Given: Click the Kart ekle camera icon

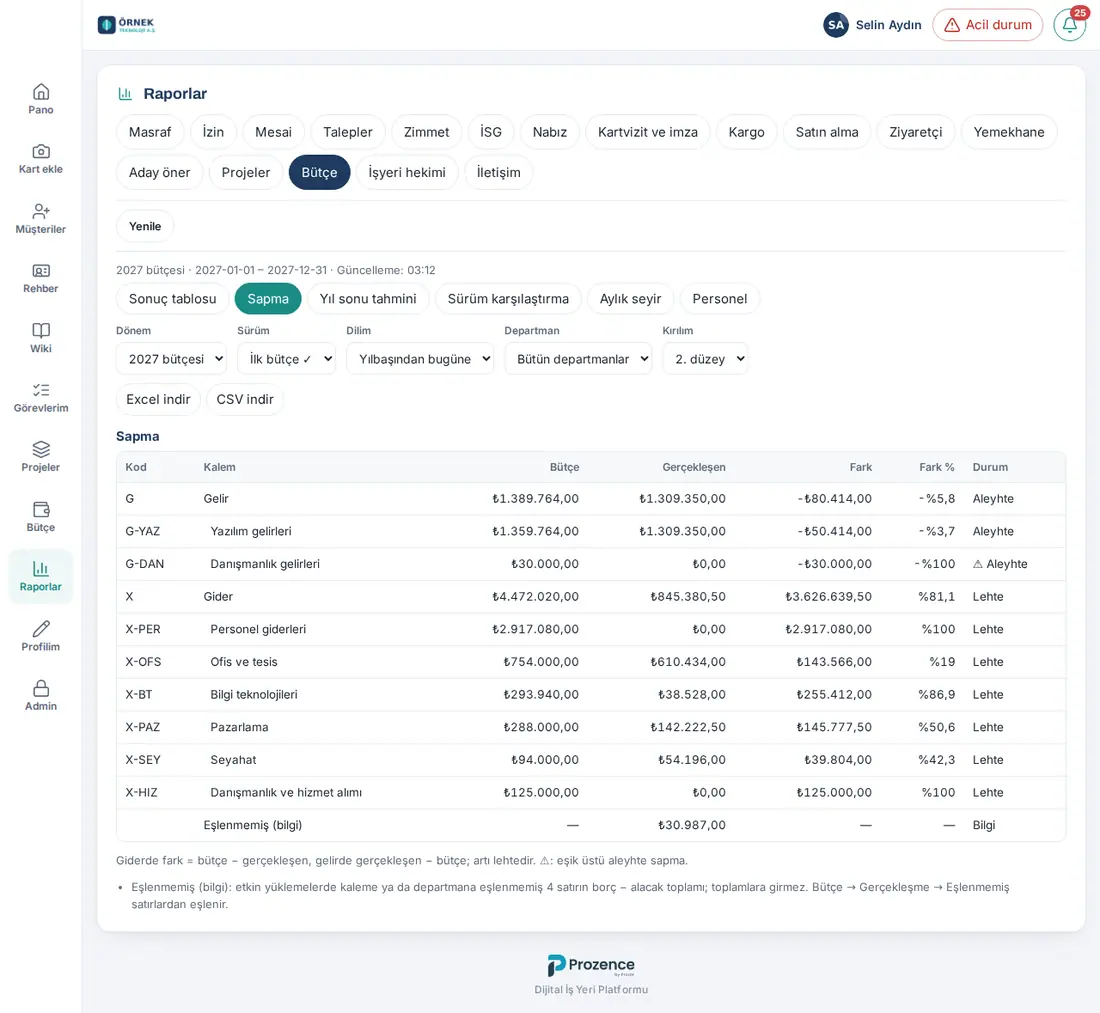Looking at the screenshot, I should pos(41,152).
